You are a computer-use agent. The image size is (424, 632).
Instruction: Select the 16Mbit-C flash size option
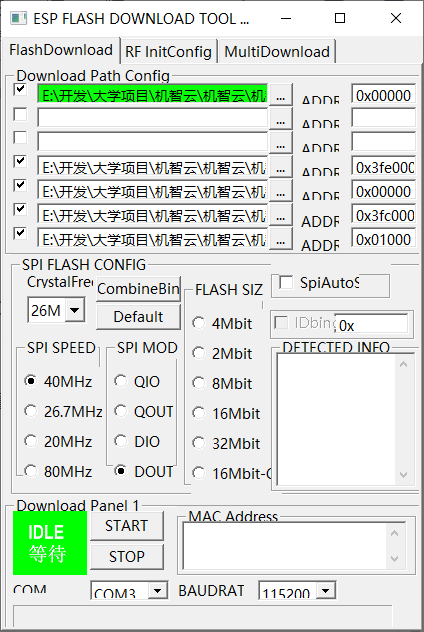click(232, 473)
